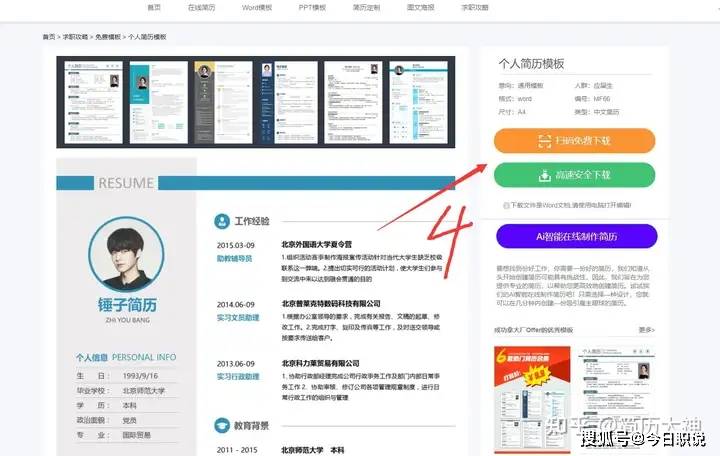Click the 工作经验 person icon in resume
Screen dimensions: 720x456
(x=222, y=221)
